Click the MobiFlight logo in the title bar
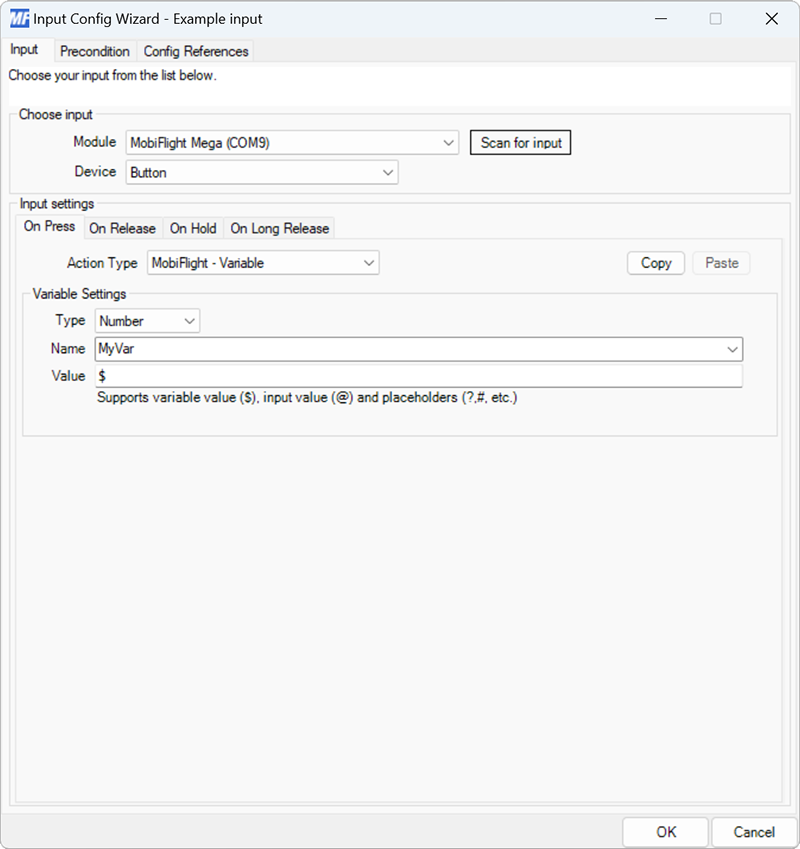800x849 pixels. (x=16, y=18)
